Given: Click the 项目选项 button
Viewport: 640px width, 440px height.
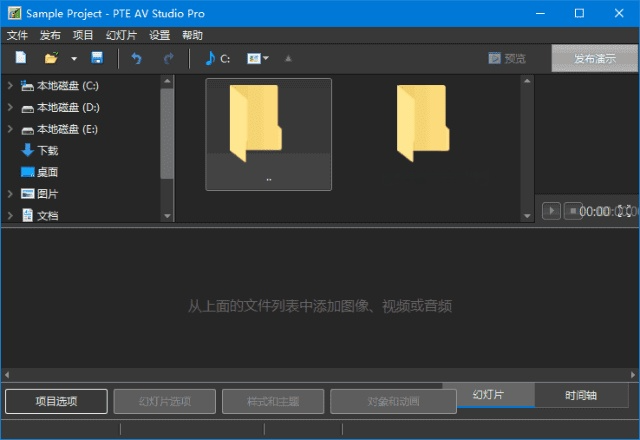Looking at the screenshot, I should (55, 402).
